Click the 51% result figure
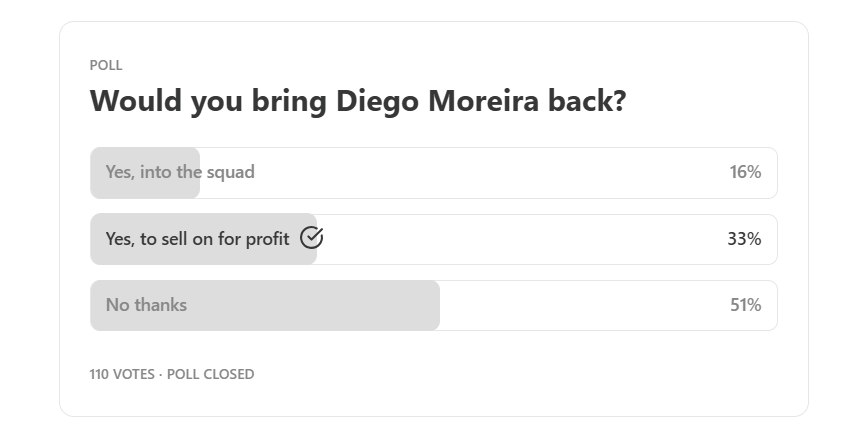 click(x=745, y=305)
